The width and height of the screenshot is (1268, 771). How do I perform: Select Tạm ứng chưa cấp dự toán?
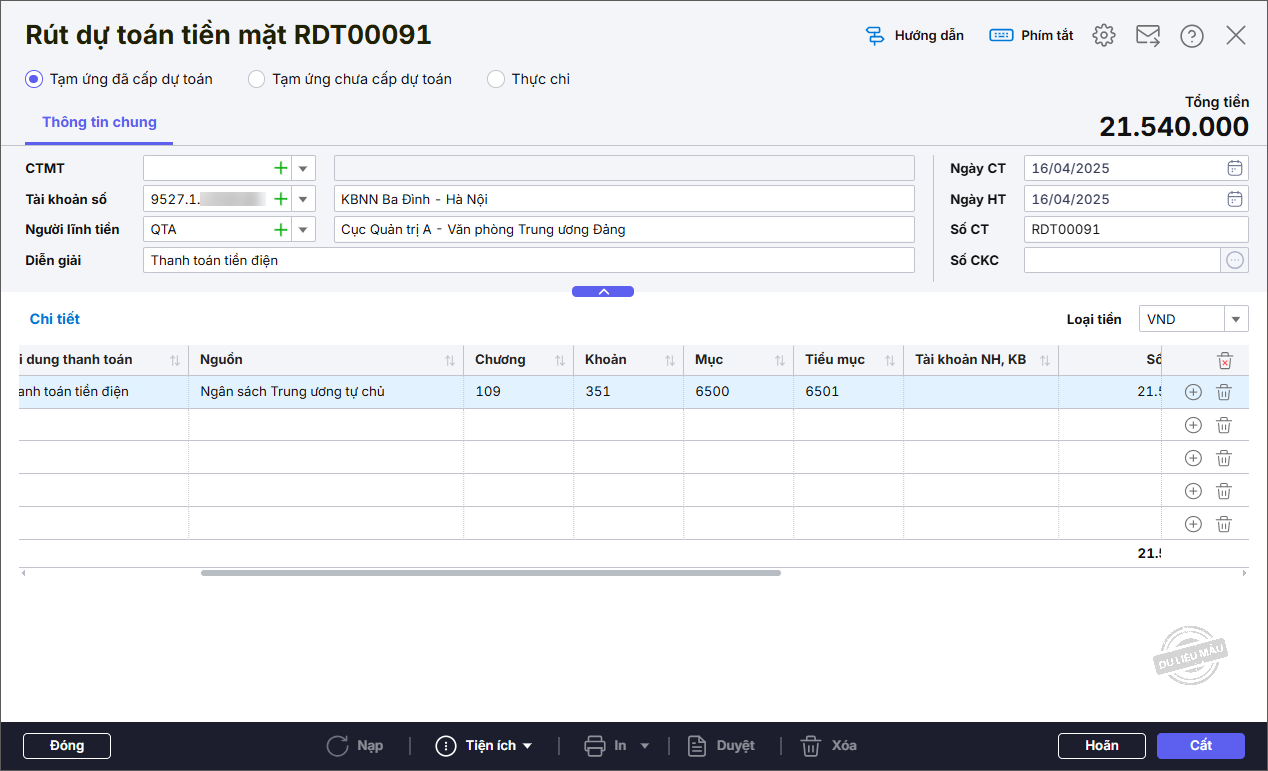click(x=257, y=79)
